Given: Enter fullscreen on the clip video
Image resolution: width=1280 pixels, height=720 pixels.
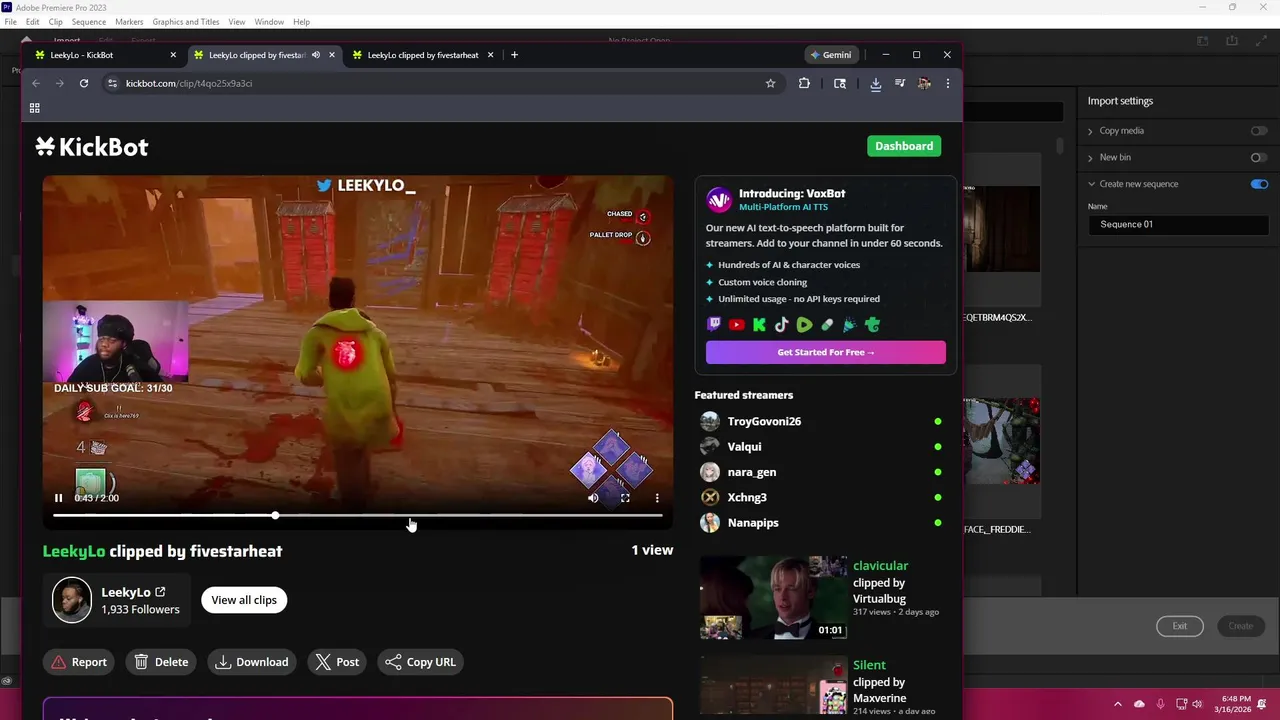Looking at the screenshot, I should pyautogui.click(x=625, y=498).
